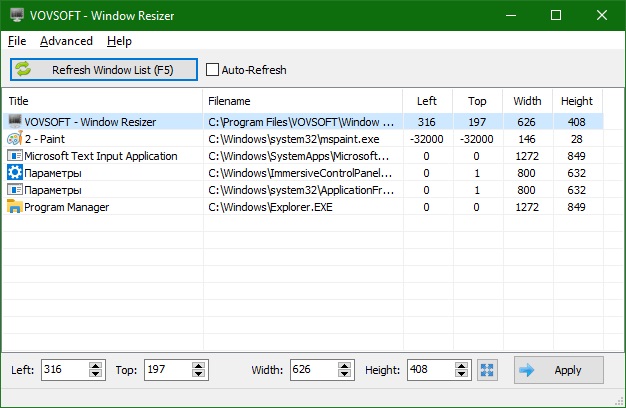Close the Window Resizer window
The image size is (626, 408).
click(602, 15)
